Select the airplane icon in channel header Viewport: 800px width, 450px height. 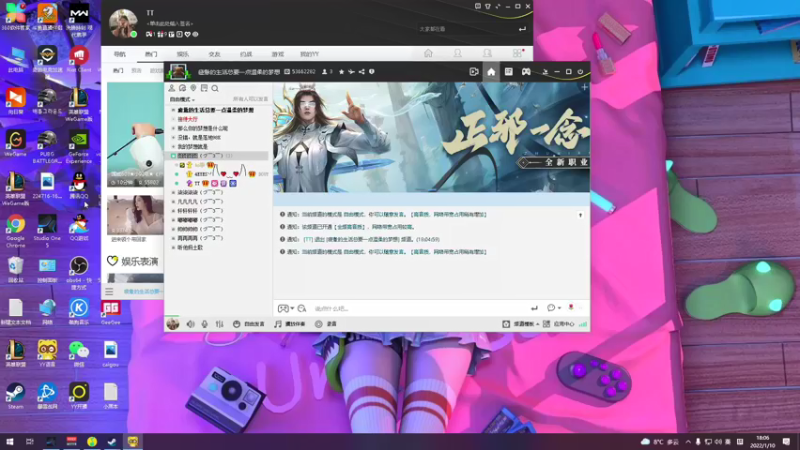351,72
